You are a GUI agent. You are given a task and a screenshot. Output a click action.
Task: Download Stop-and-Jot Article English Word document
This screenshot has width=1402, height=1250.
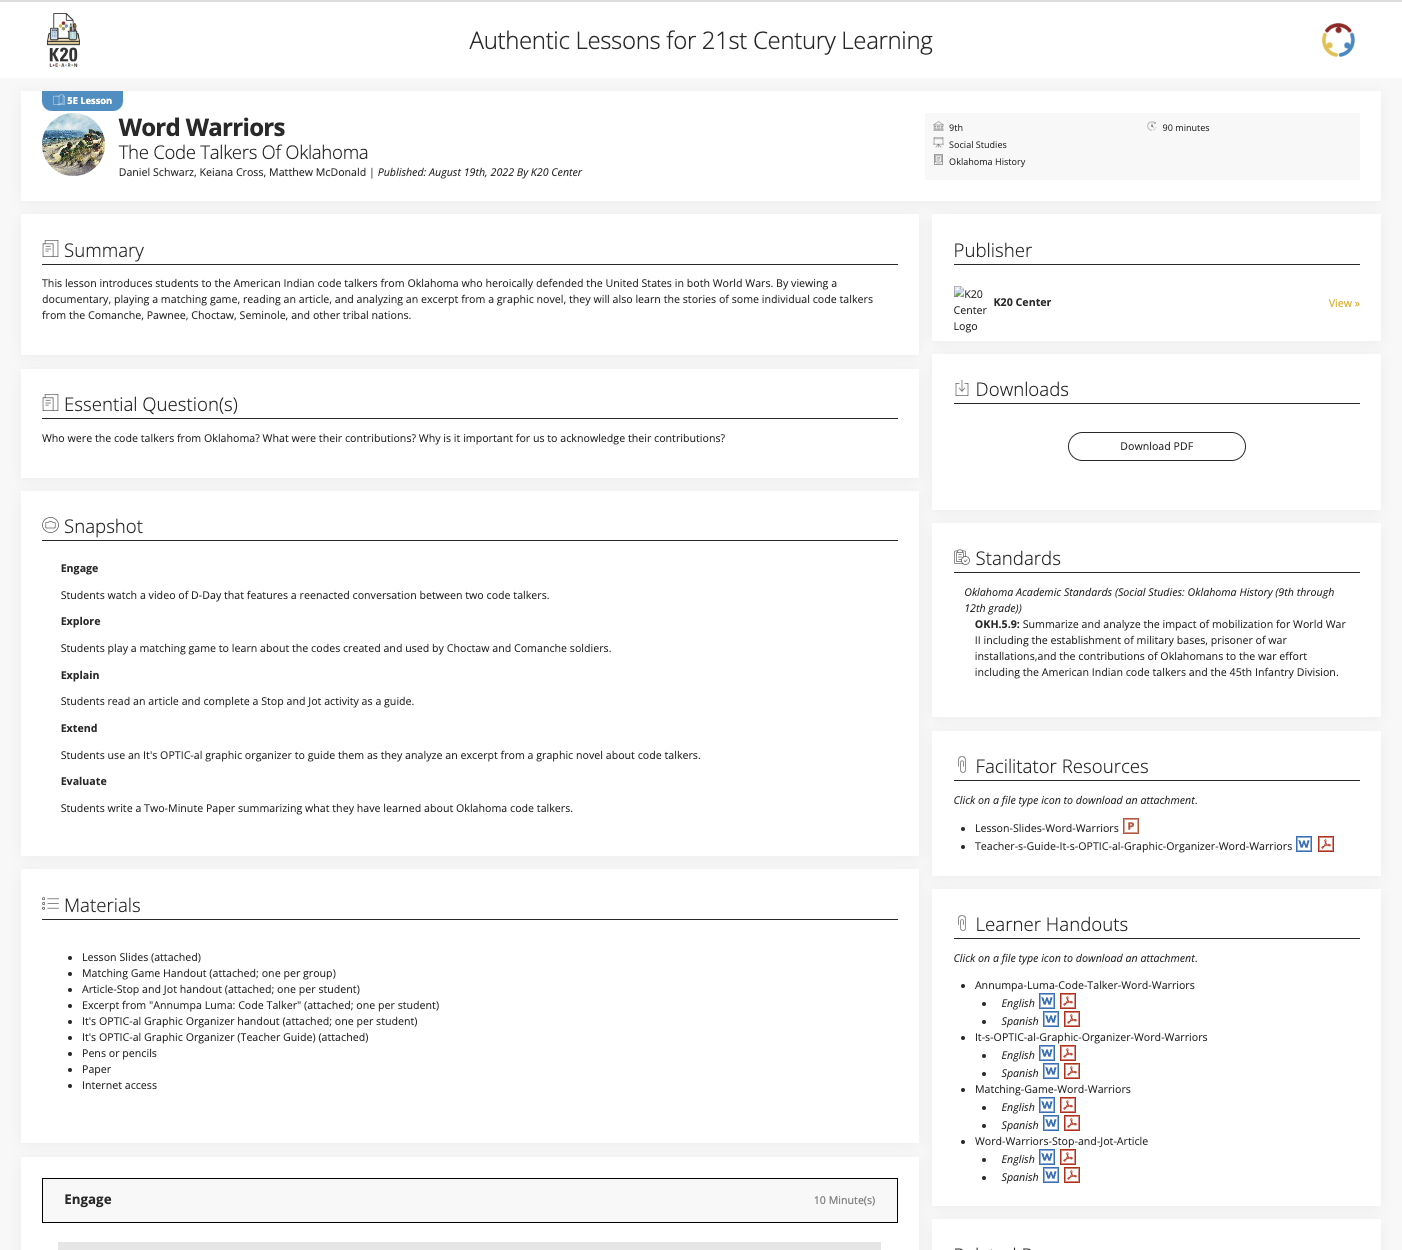pos(1047,1157)
